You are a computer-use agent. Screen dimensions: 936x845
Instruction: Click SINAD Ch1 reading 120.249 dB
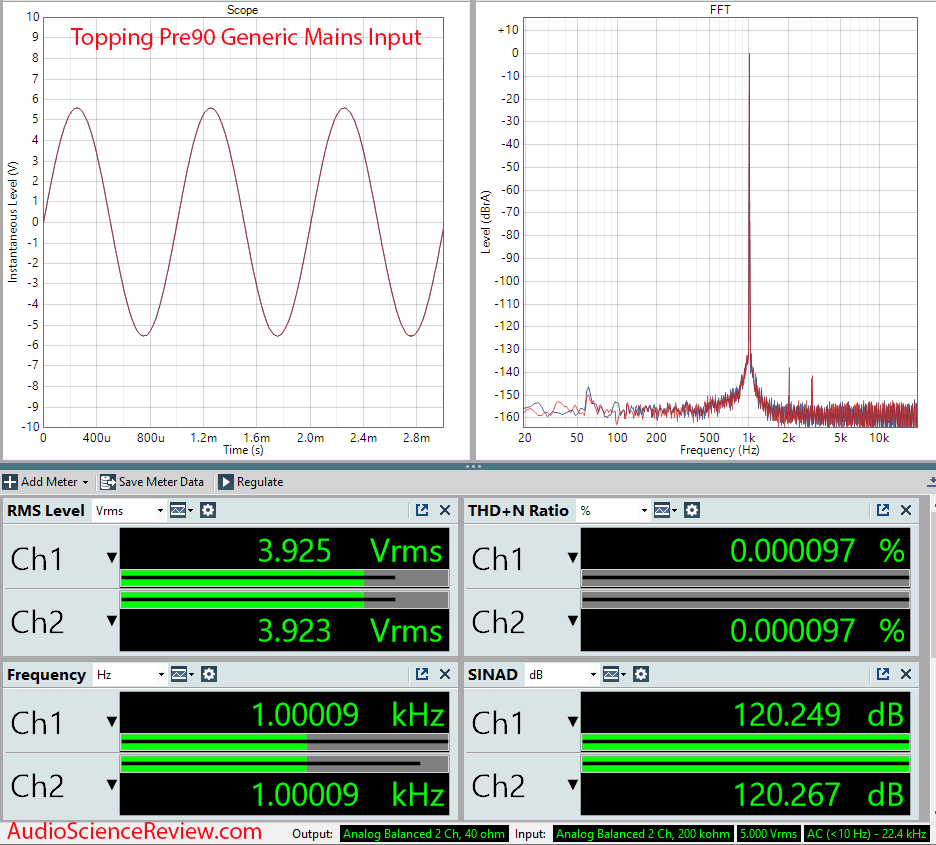pos(818,714)
